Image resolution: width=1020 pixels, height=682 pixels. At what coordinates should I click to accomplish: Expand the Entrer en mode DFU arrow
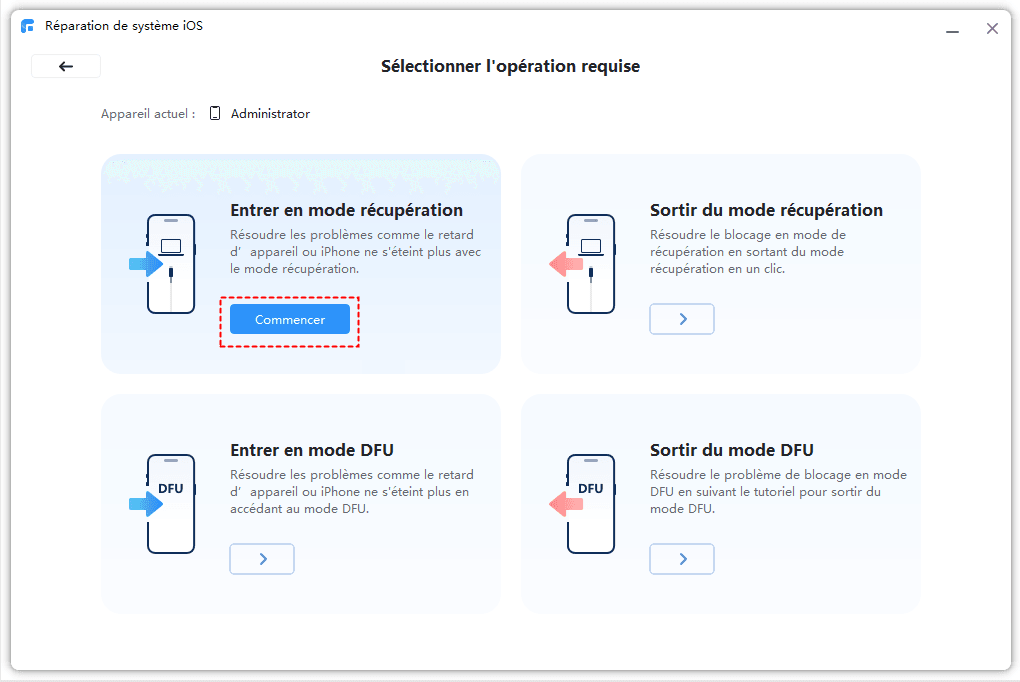262,559
